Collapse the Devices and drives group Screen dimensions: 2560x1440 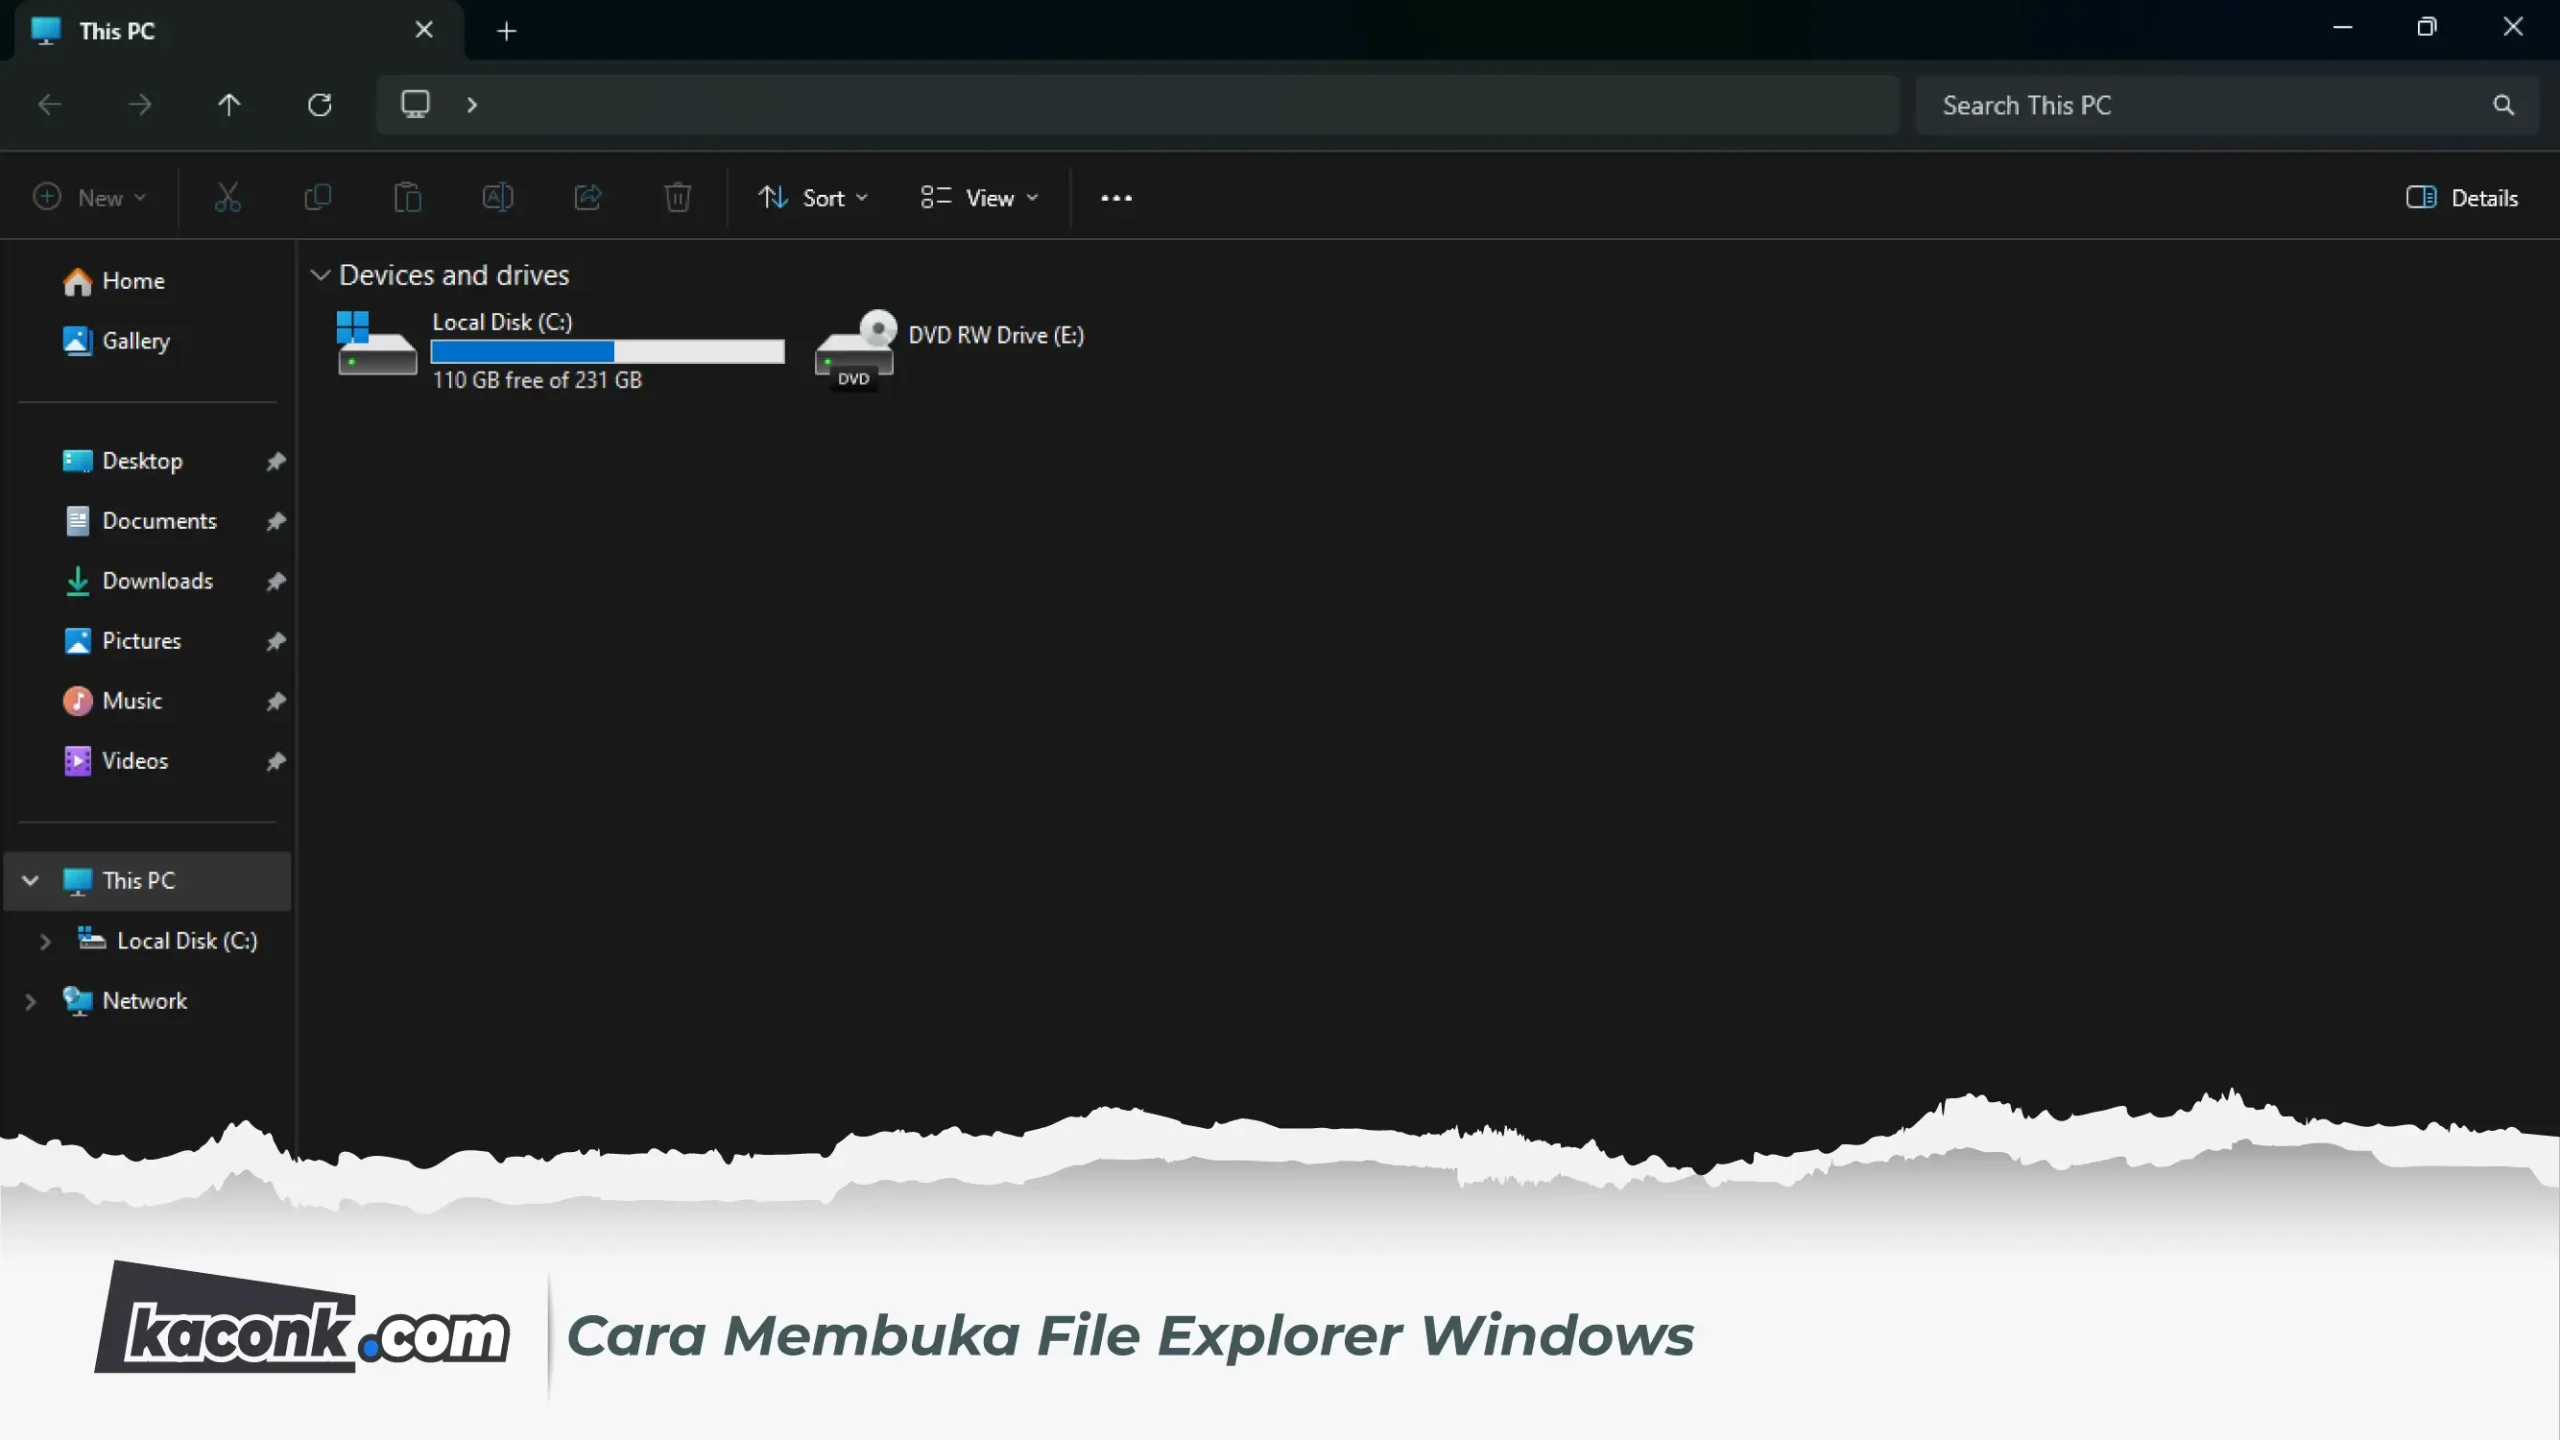coord(320,274)
